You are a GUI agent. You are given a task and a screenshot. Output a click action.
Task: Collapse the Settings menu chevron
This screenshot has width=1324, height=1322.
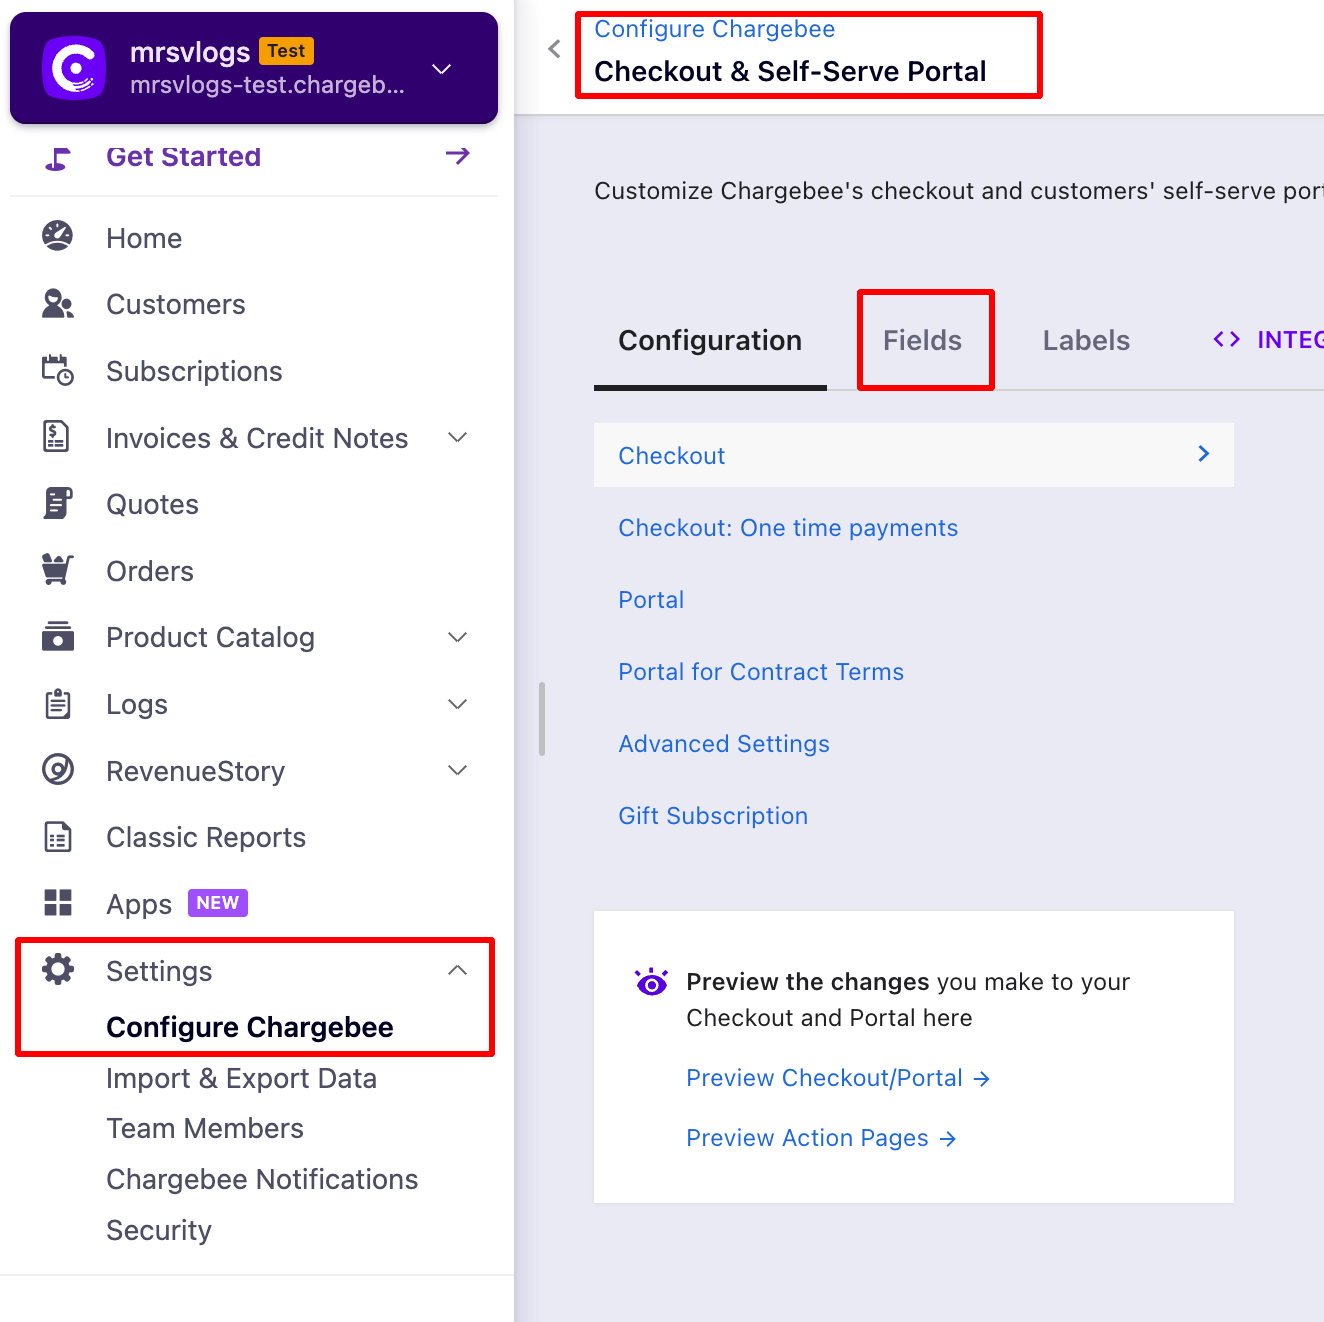point(457,970)
